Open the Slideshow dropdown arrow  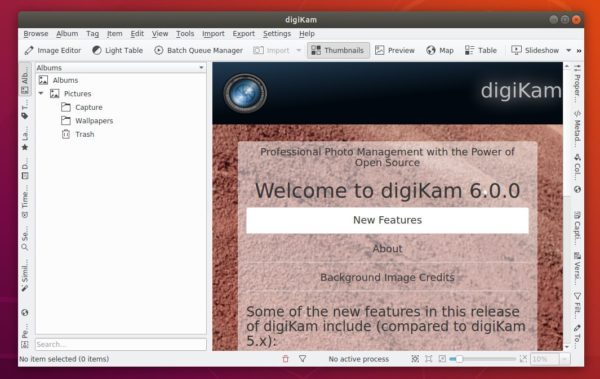pyautogui.click(x=569, y=50)
